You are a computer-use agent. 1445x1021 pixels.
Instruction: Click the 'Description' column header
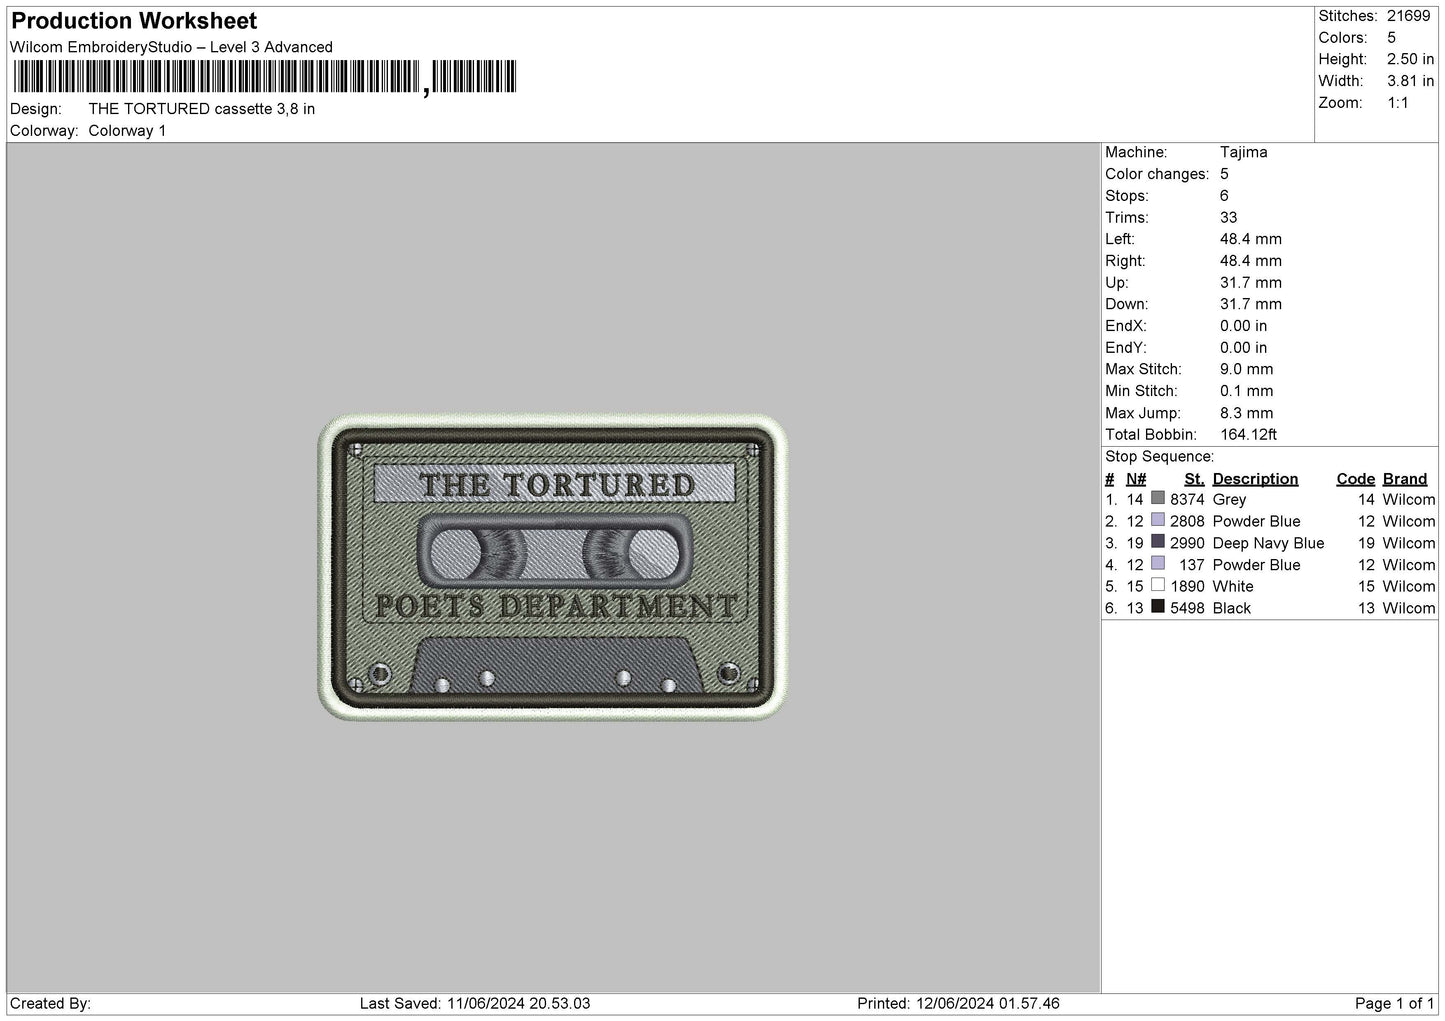(1255, 479)
